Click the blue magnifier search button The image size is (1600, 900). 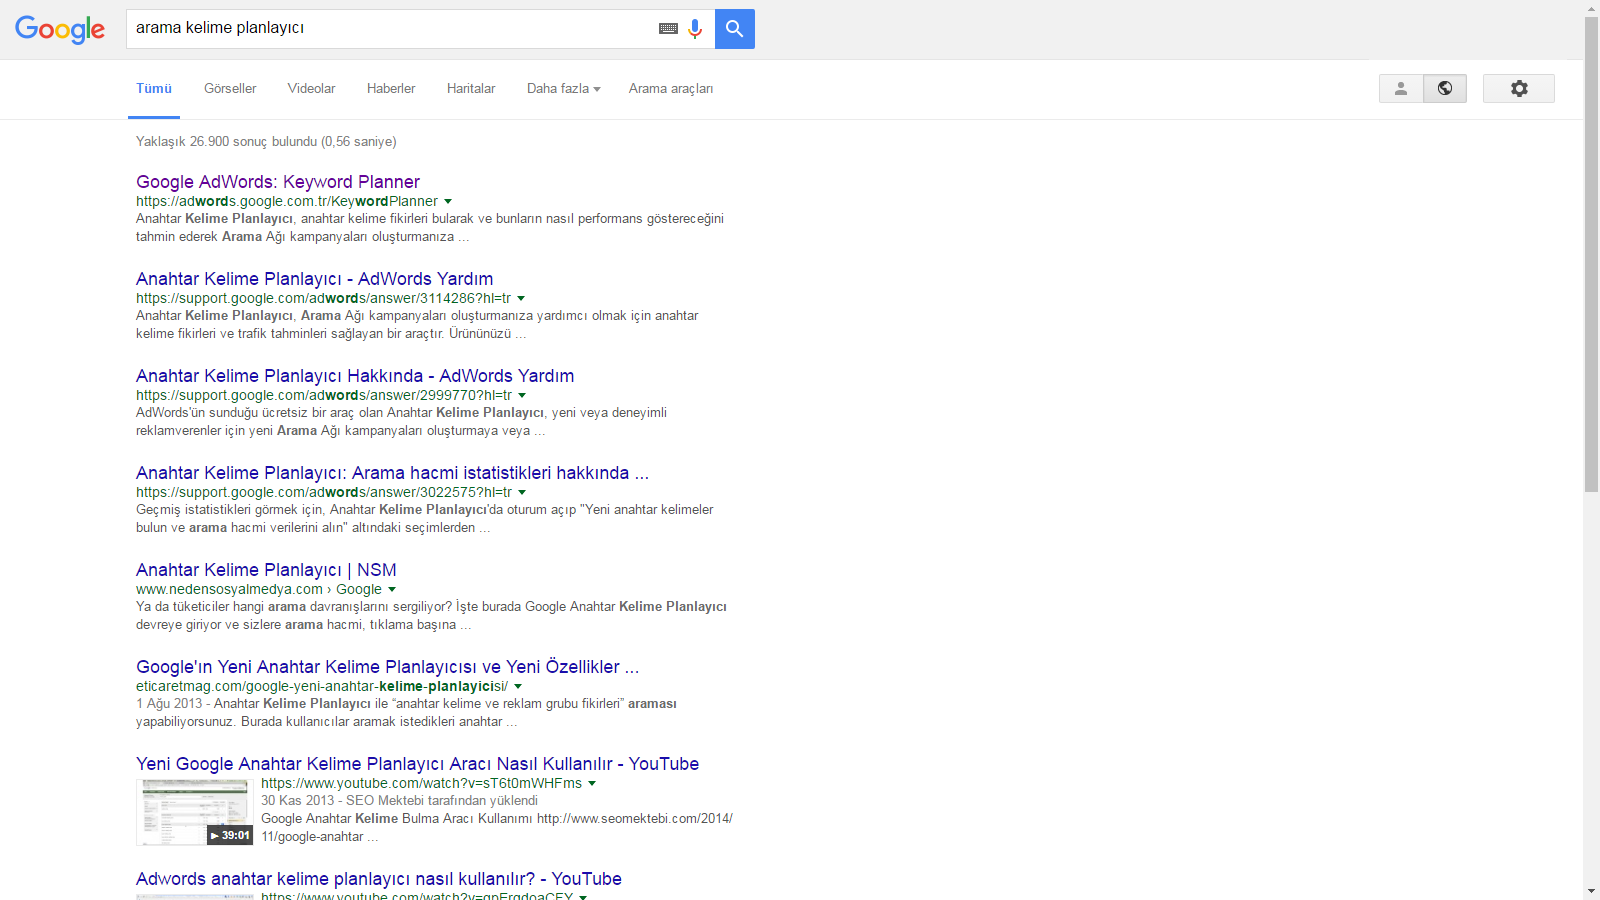[735, 29]
